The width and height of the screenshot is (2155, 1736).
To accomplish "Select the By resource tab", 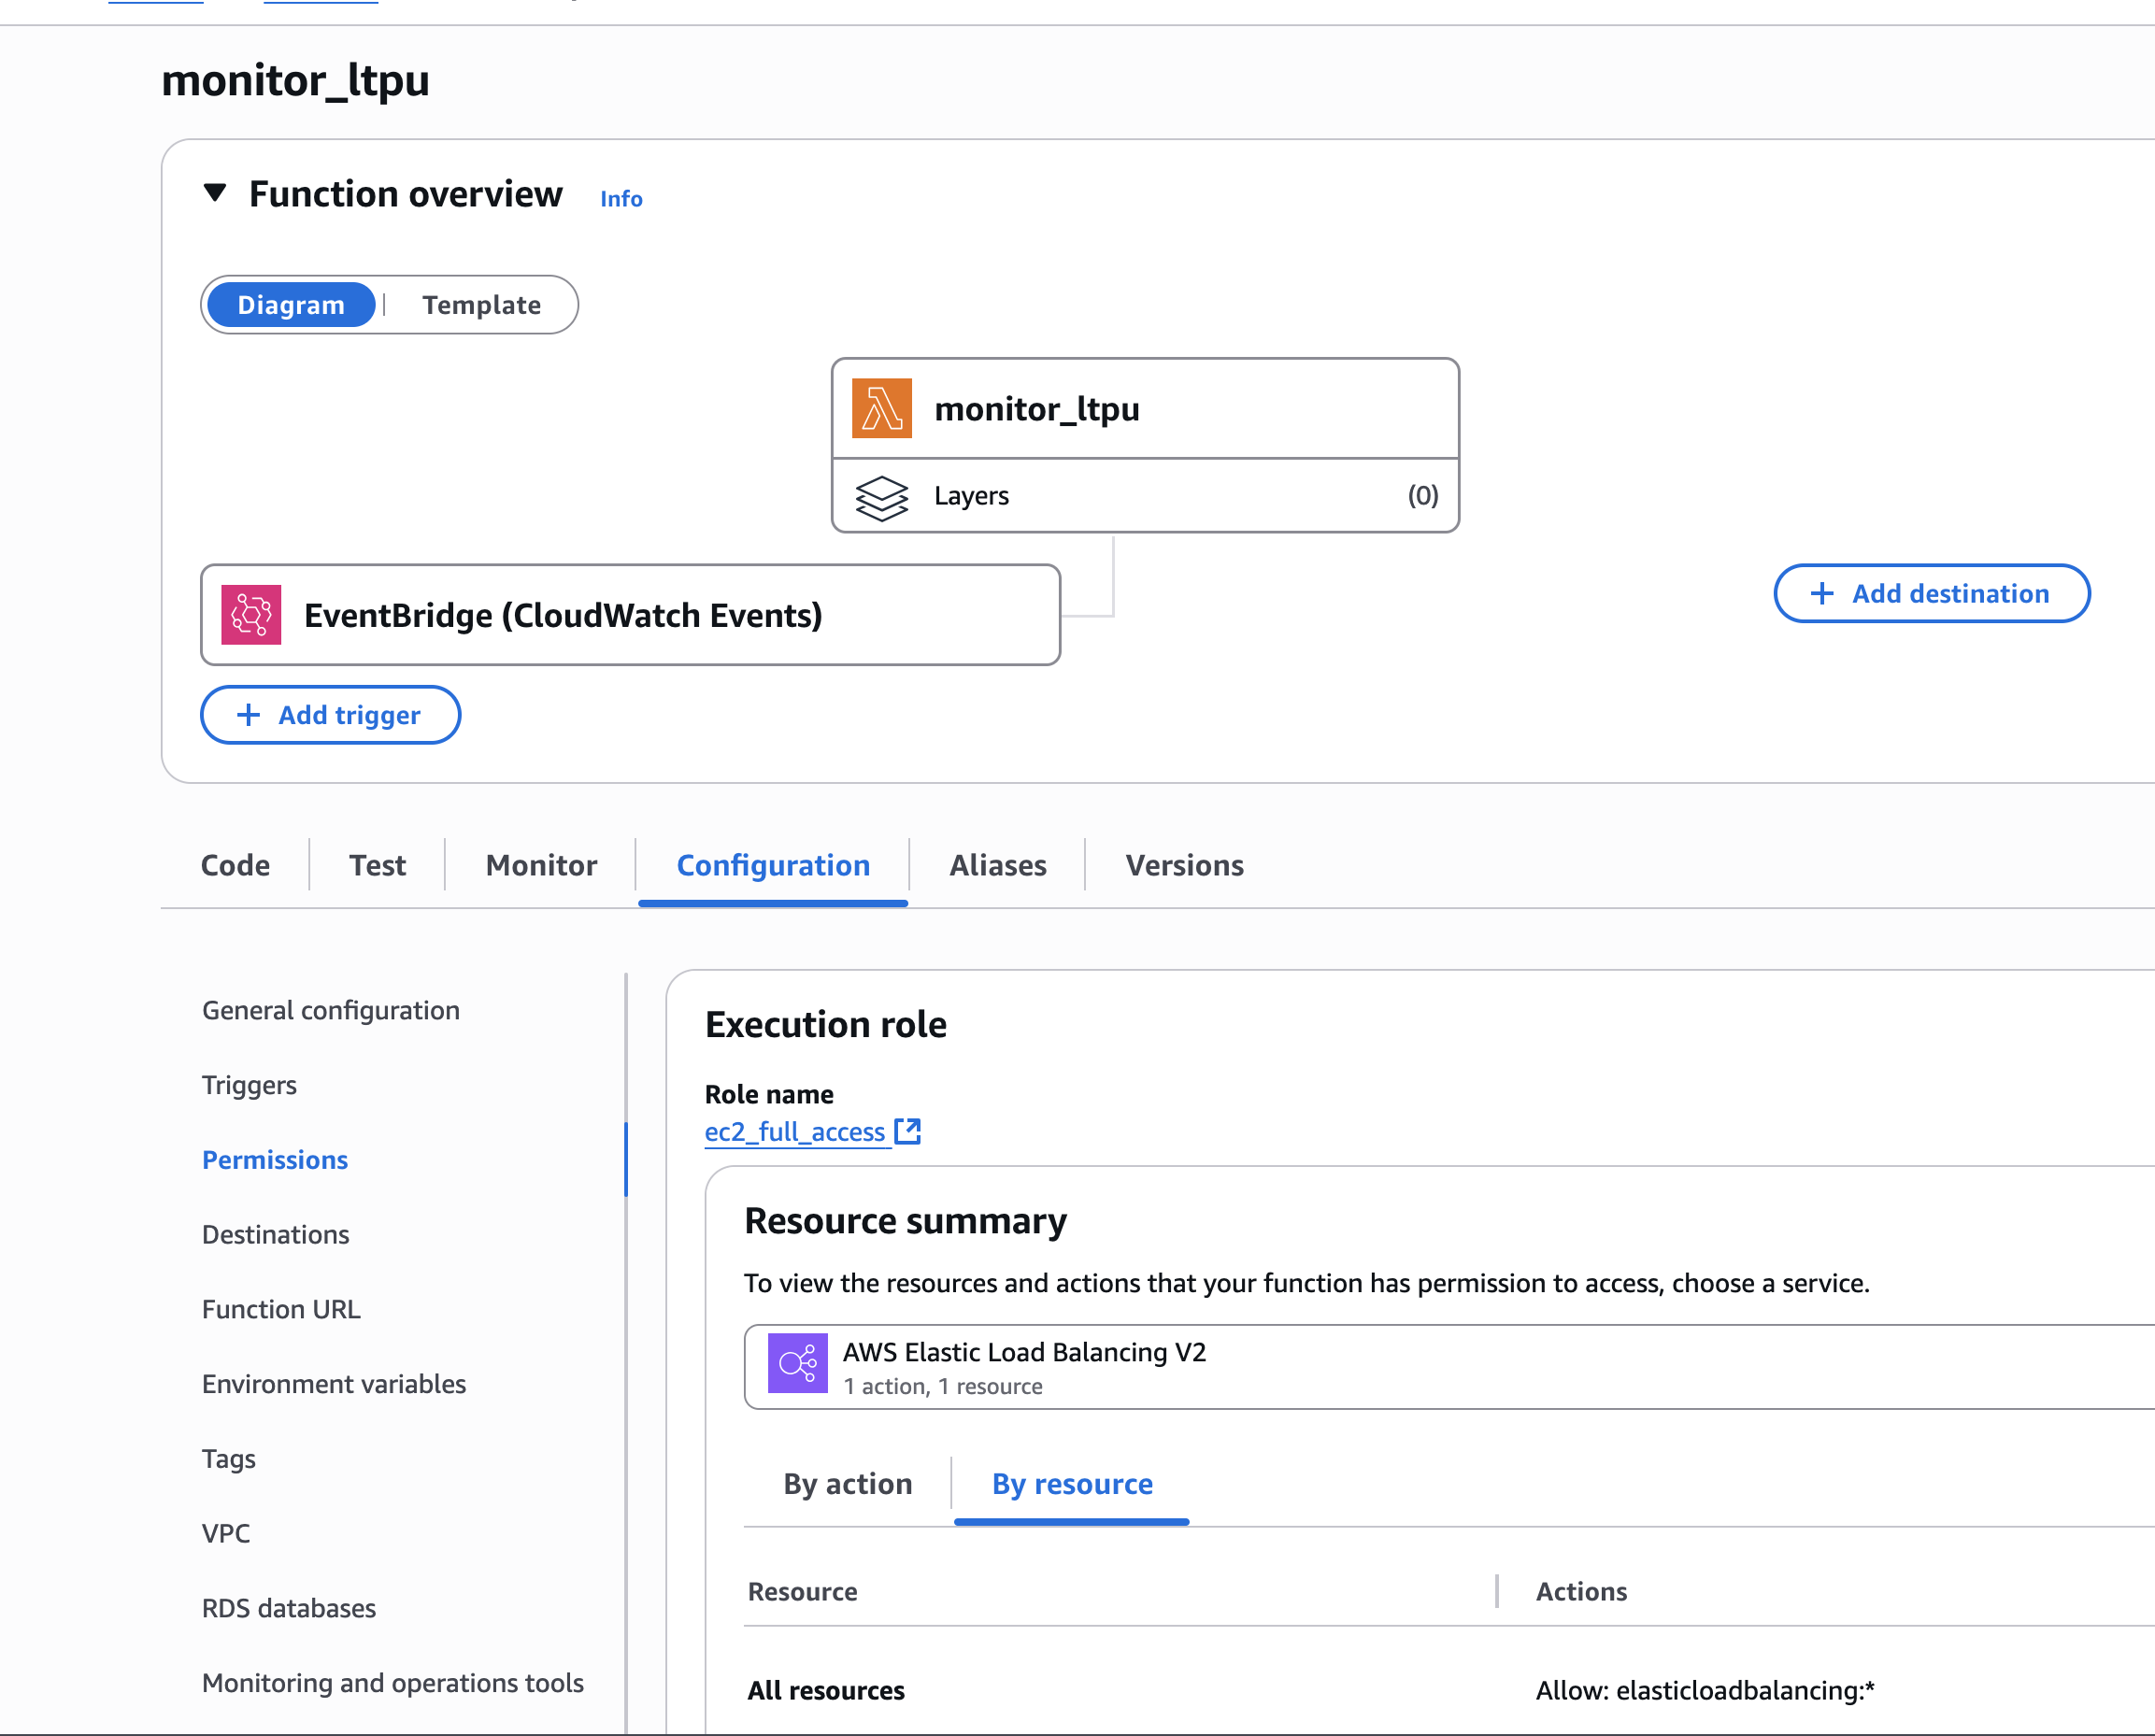I will [1072, 1484].
